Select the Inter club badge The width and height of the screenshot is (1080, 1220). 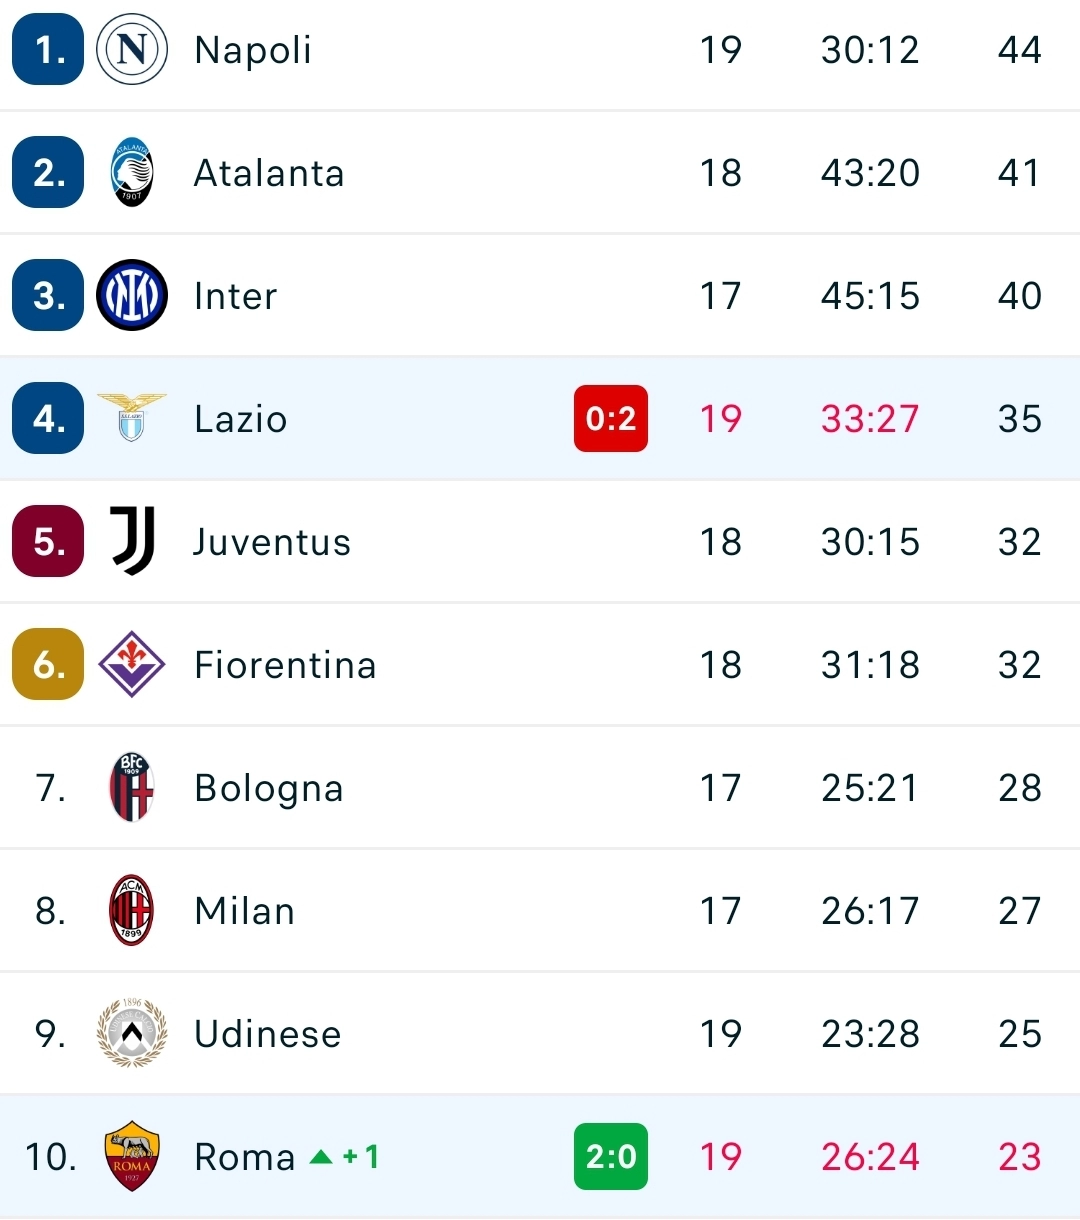[x=131, y=295]
